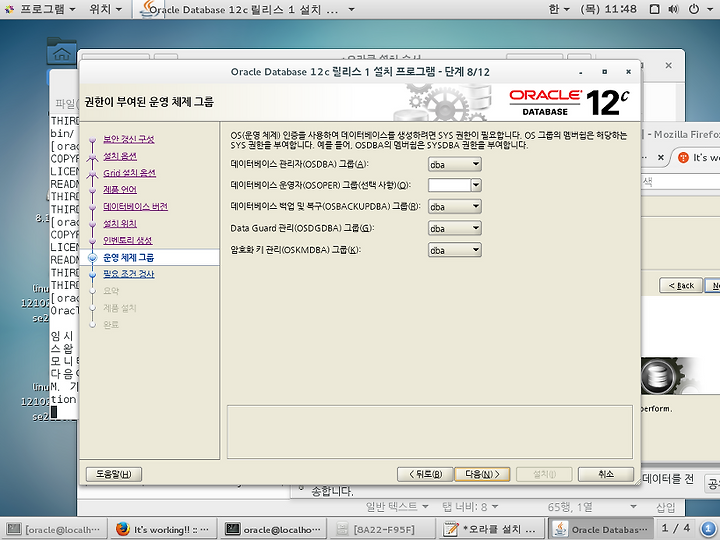Viewport: 720px width, 540px height.
Task: Switch to oracle@localho terminal taskbar item
Action: (273, 529)
